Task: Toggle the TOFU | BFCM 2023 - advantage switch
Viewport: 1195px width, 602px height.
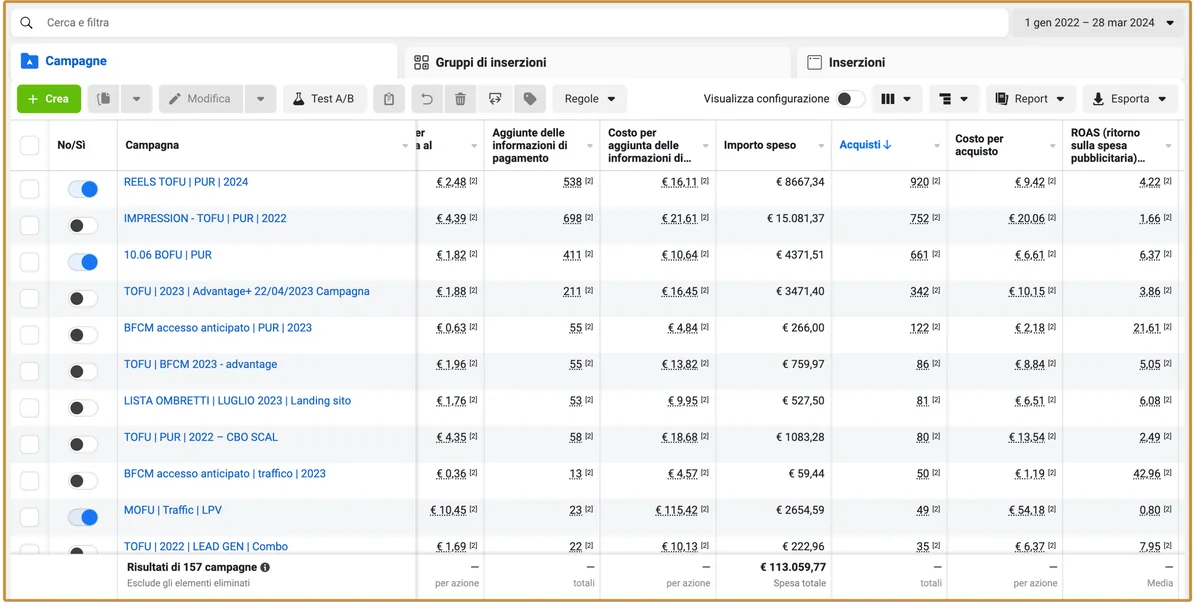Action: coord(83,372)
